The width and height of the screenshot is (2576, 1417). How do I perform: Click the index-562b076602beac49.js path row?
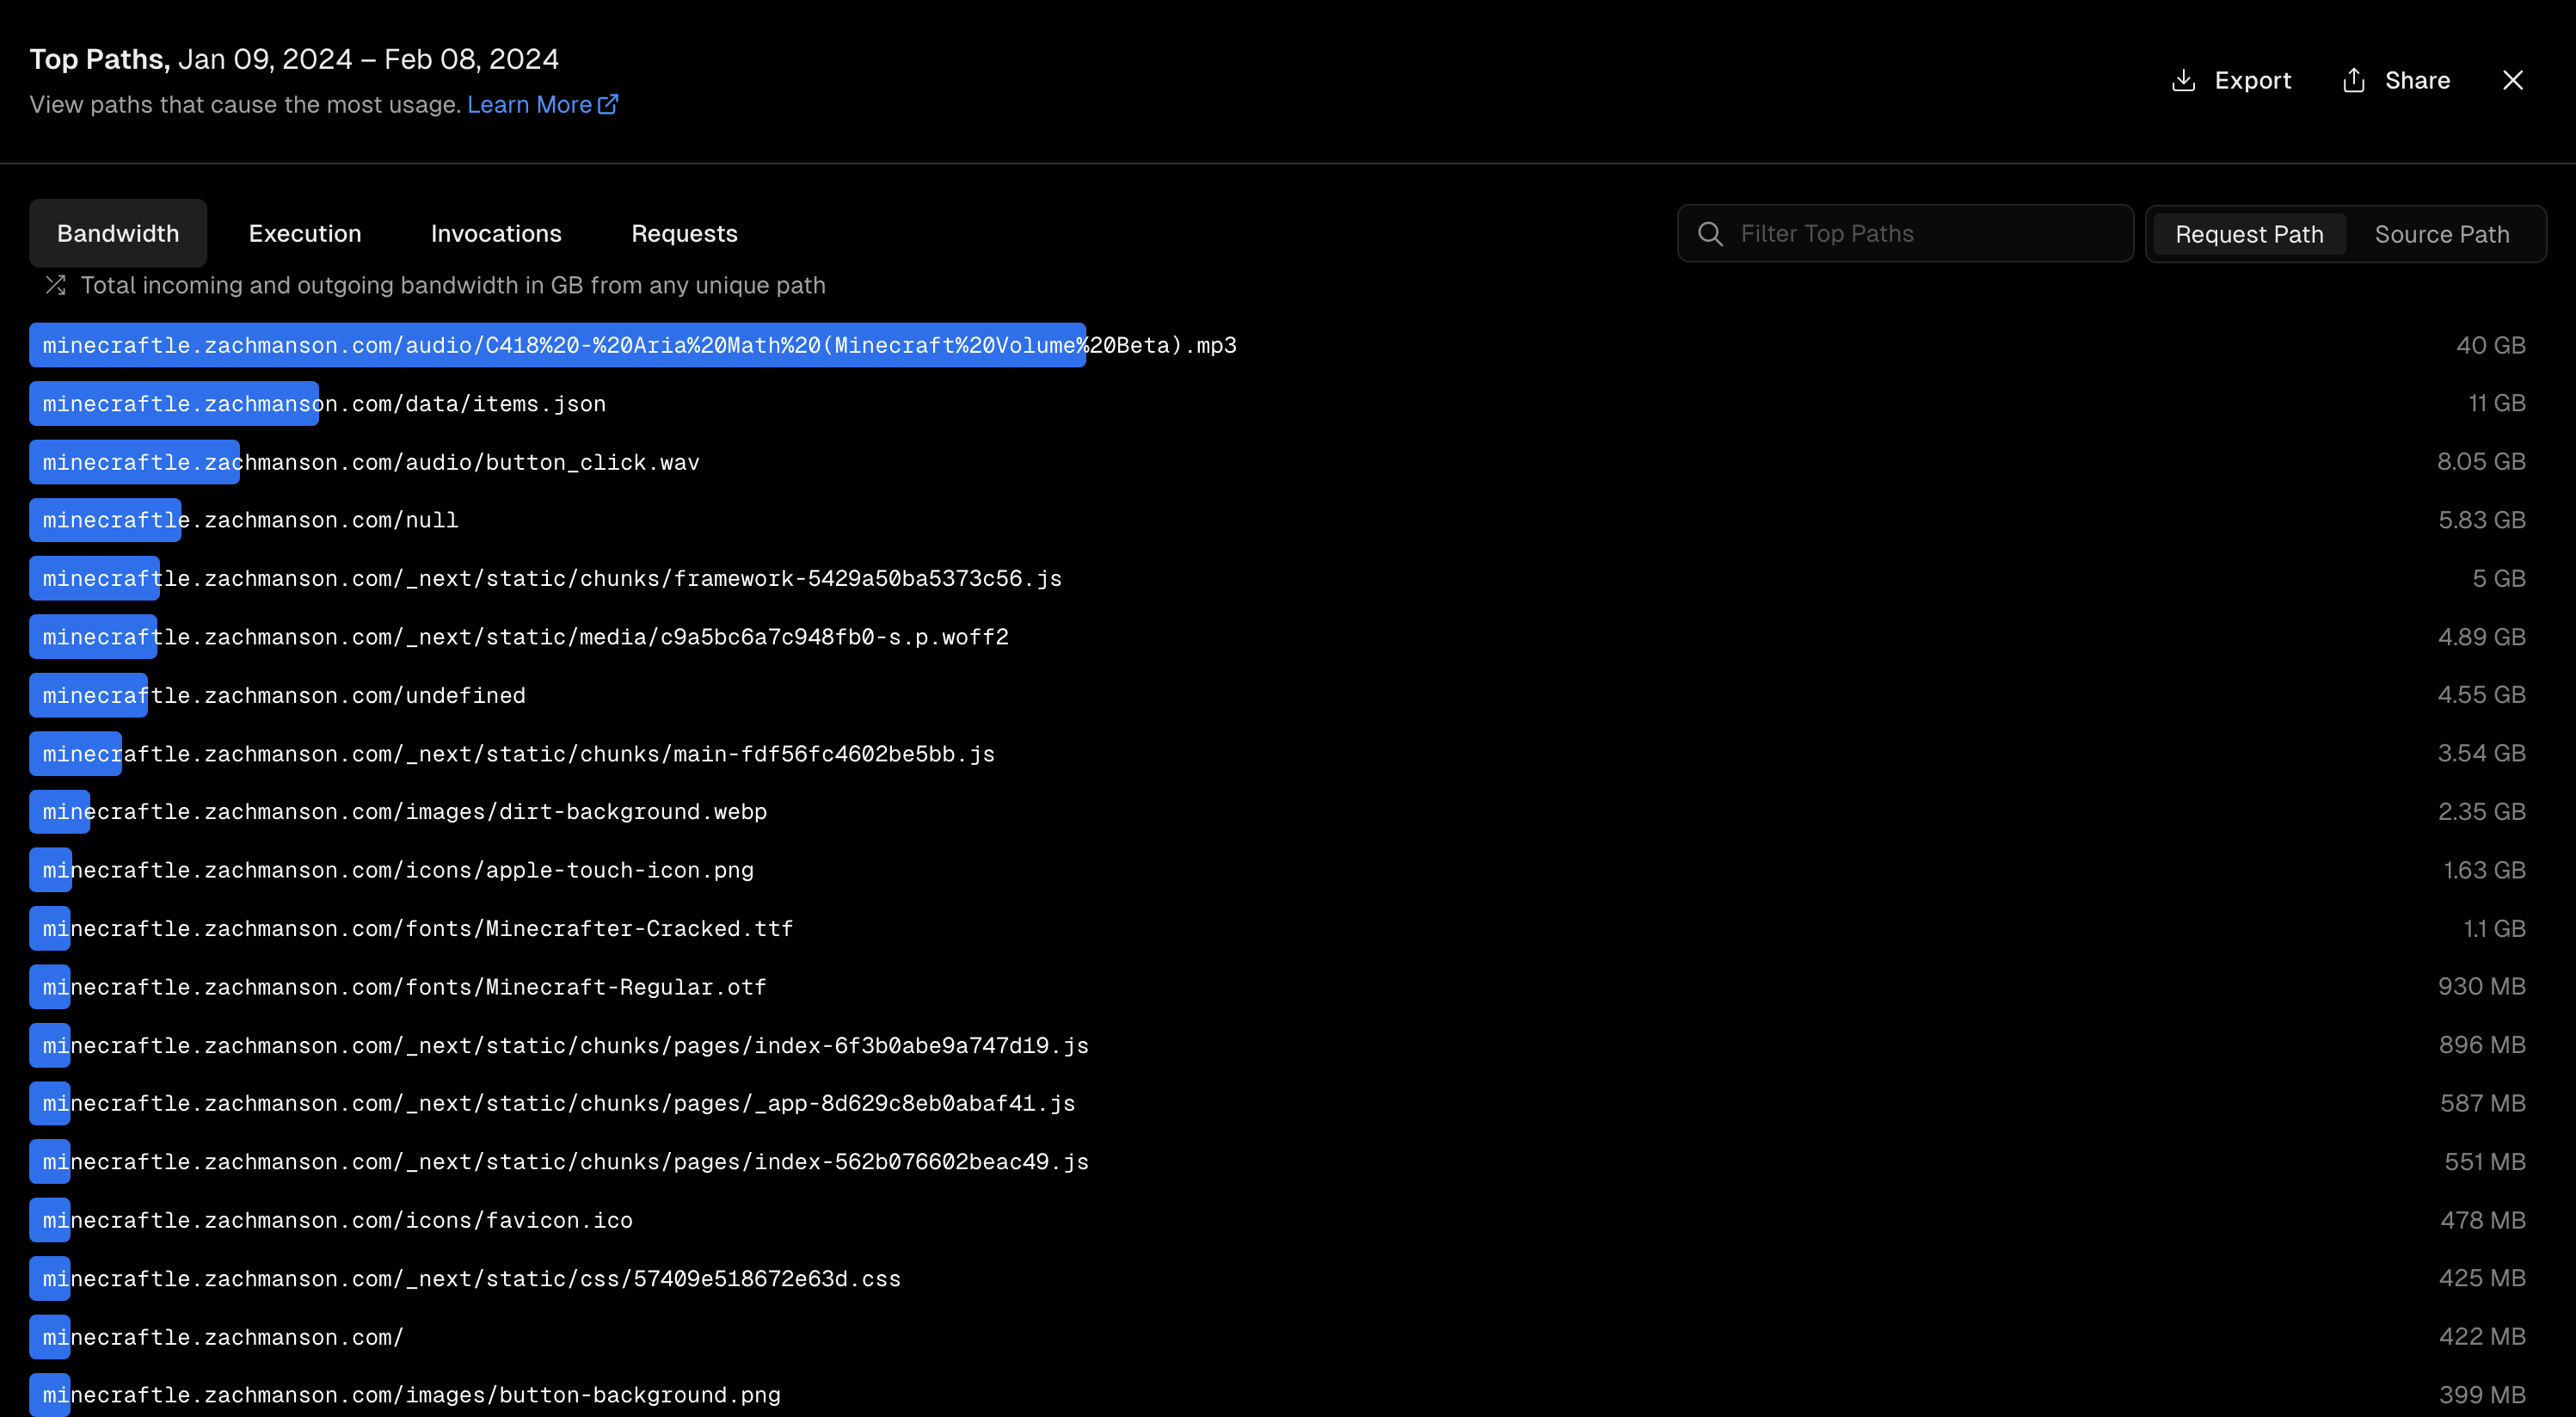[x=1287, y=1162]
